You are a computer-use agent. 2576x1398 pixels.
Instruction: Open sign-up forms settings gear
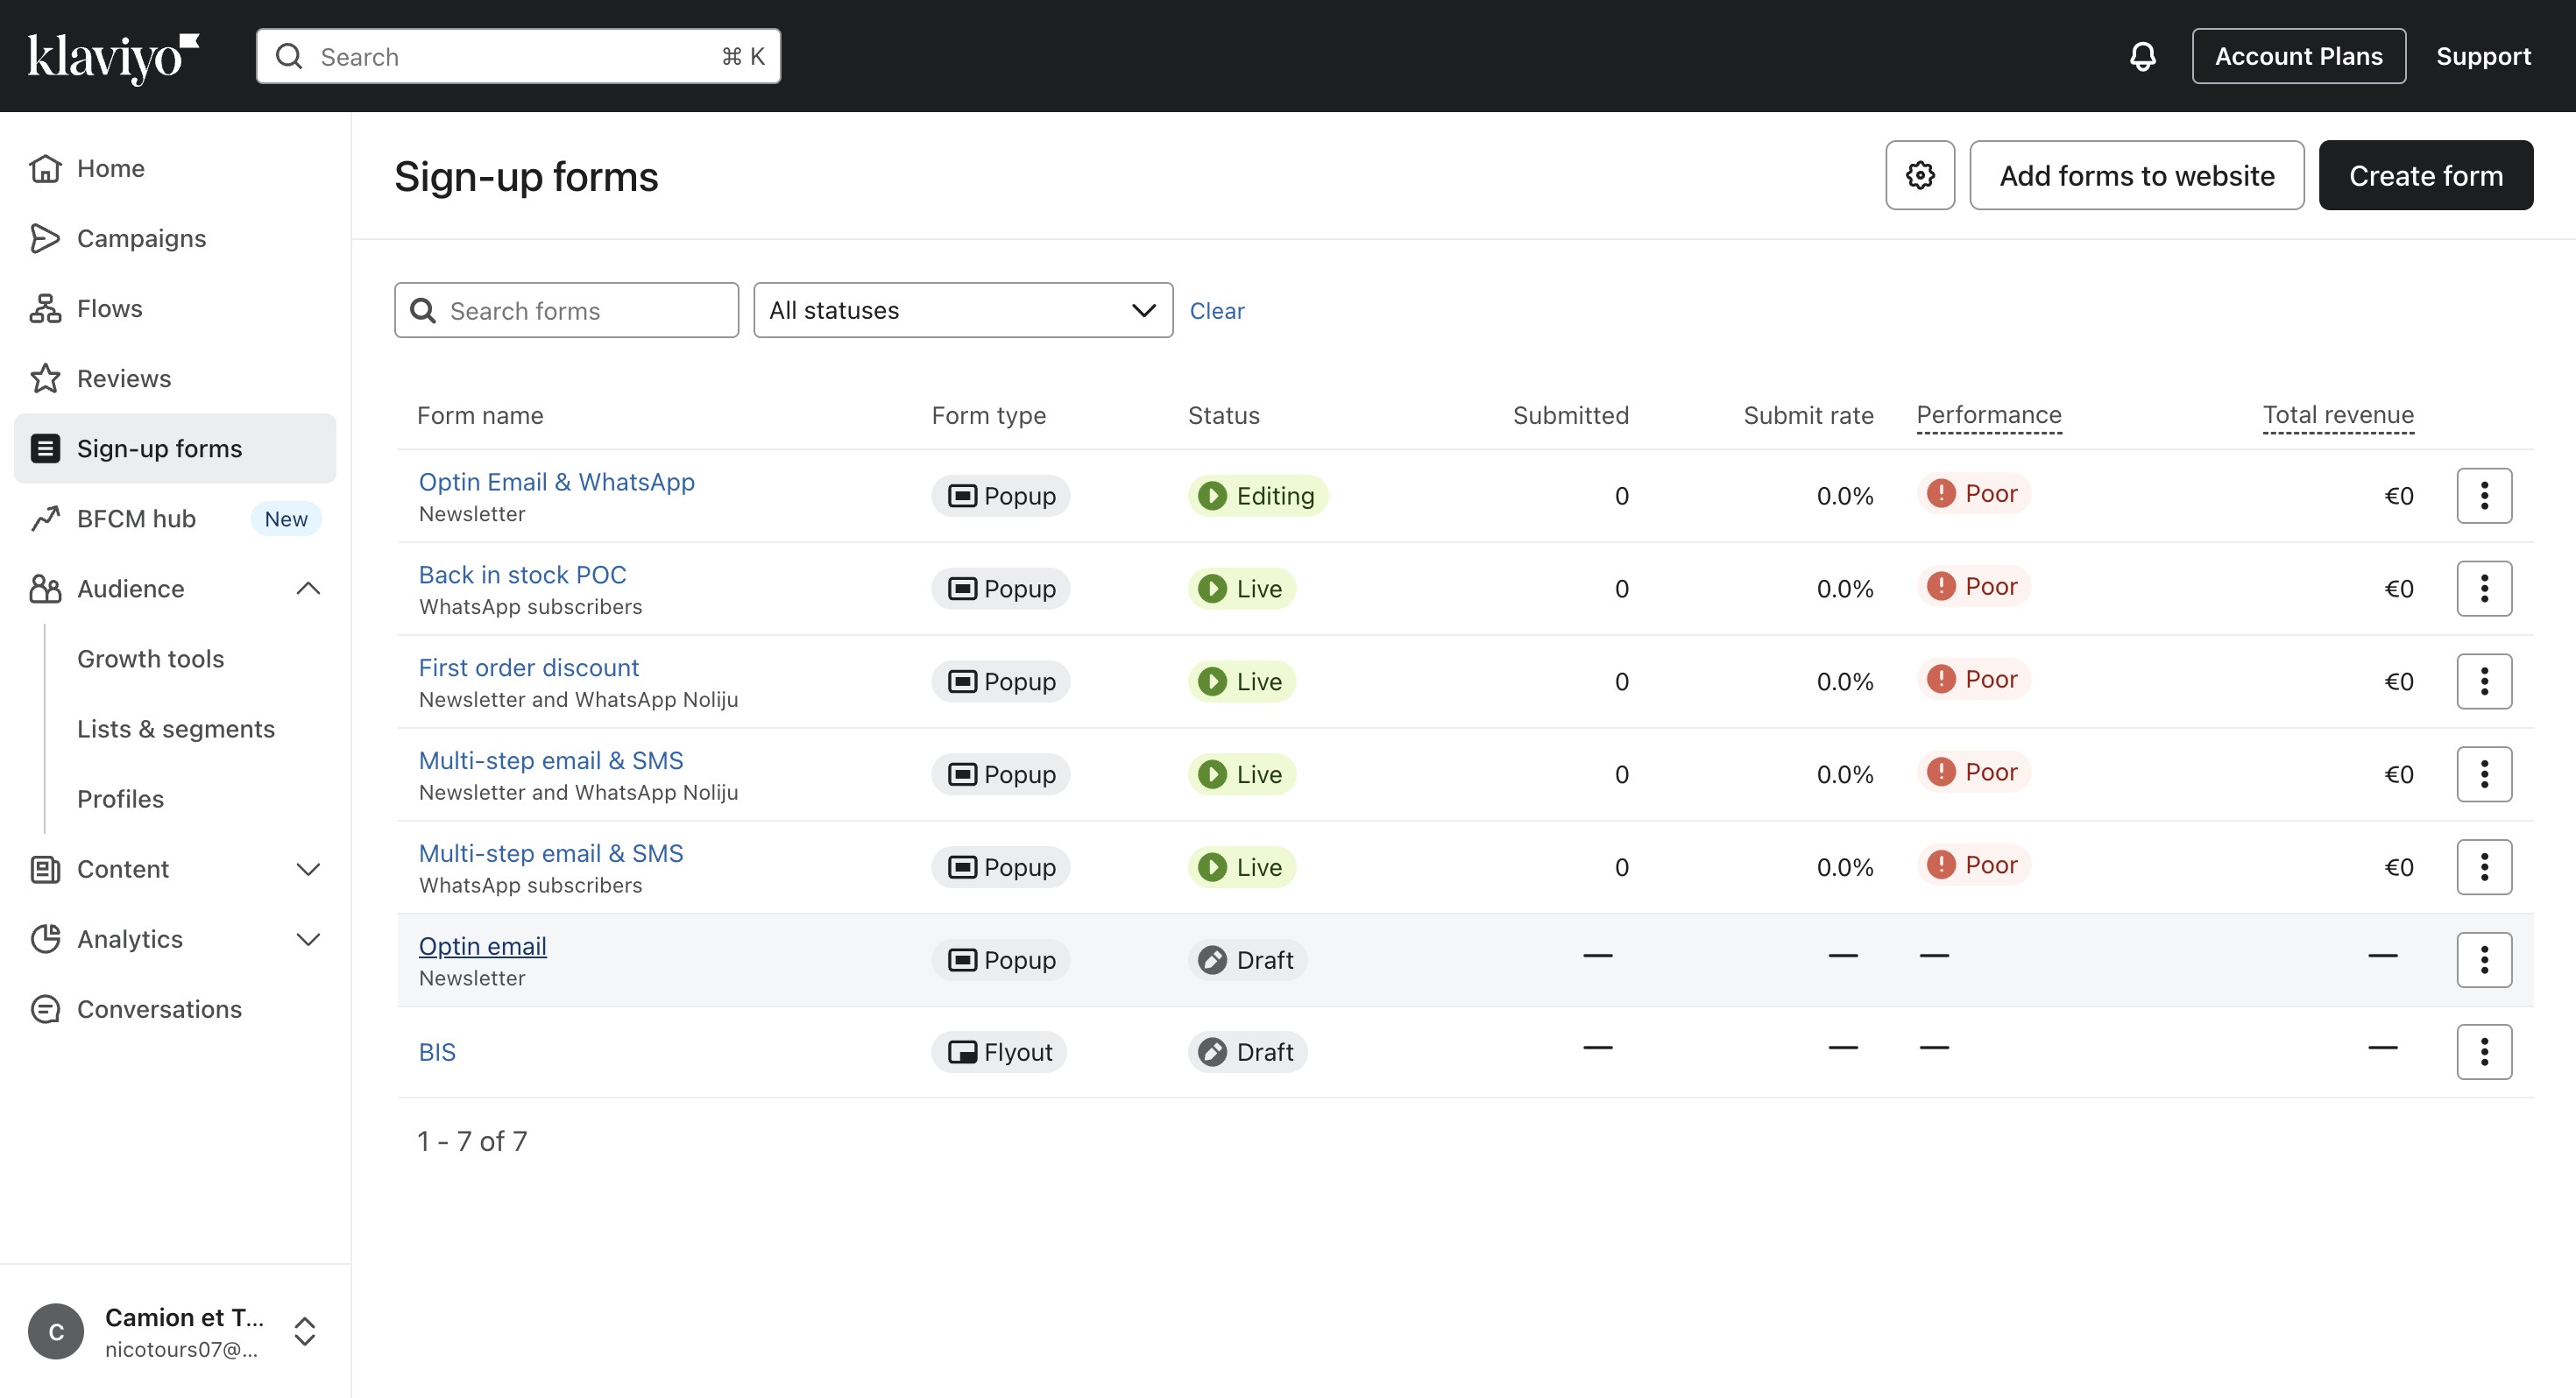(1919, 175)
